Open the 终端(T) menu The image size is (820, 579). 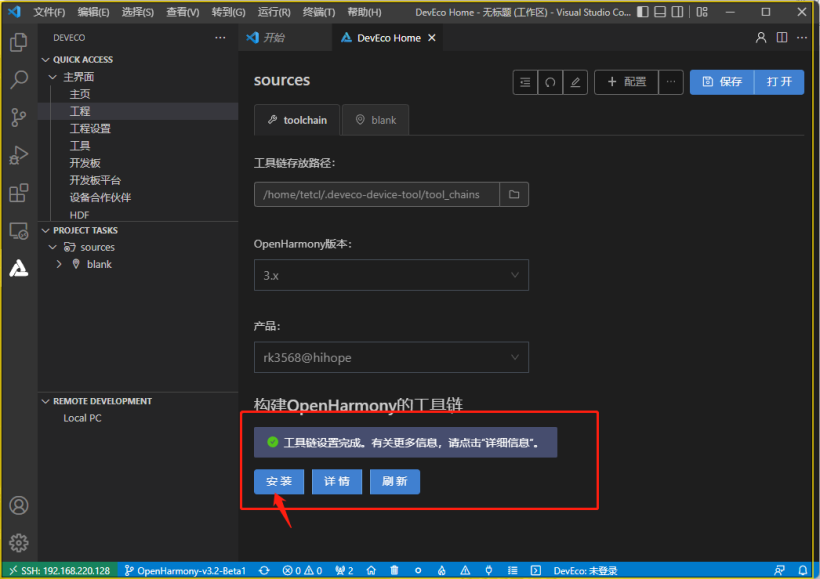319,12
